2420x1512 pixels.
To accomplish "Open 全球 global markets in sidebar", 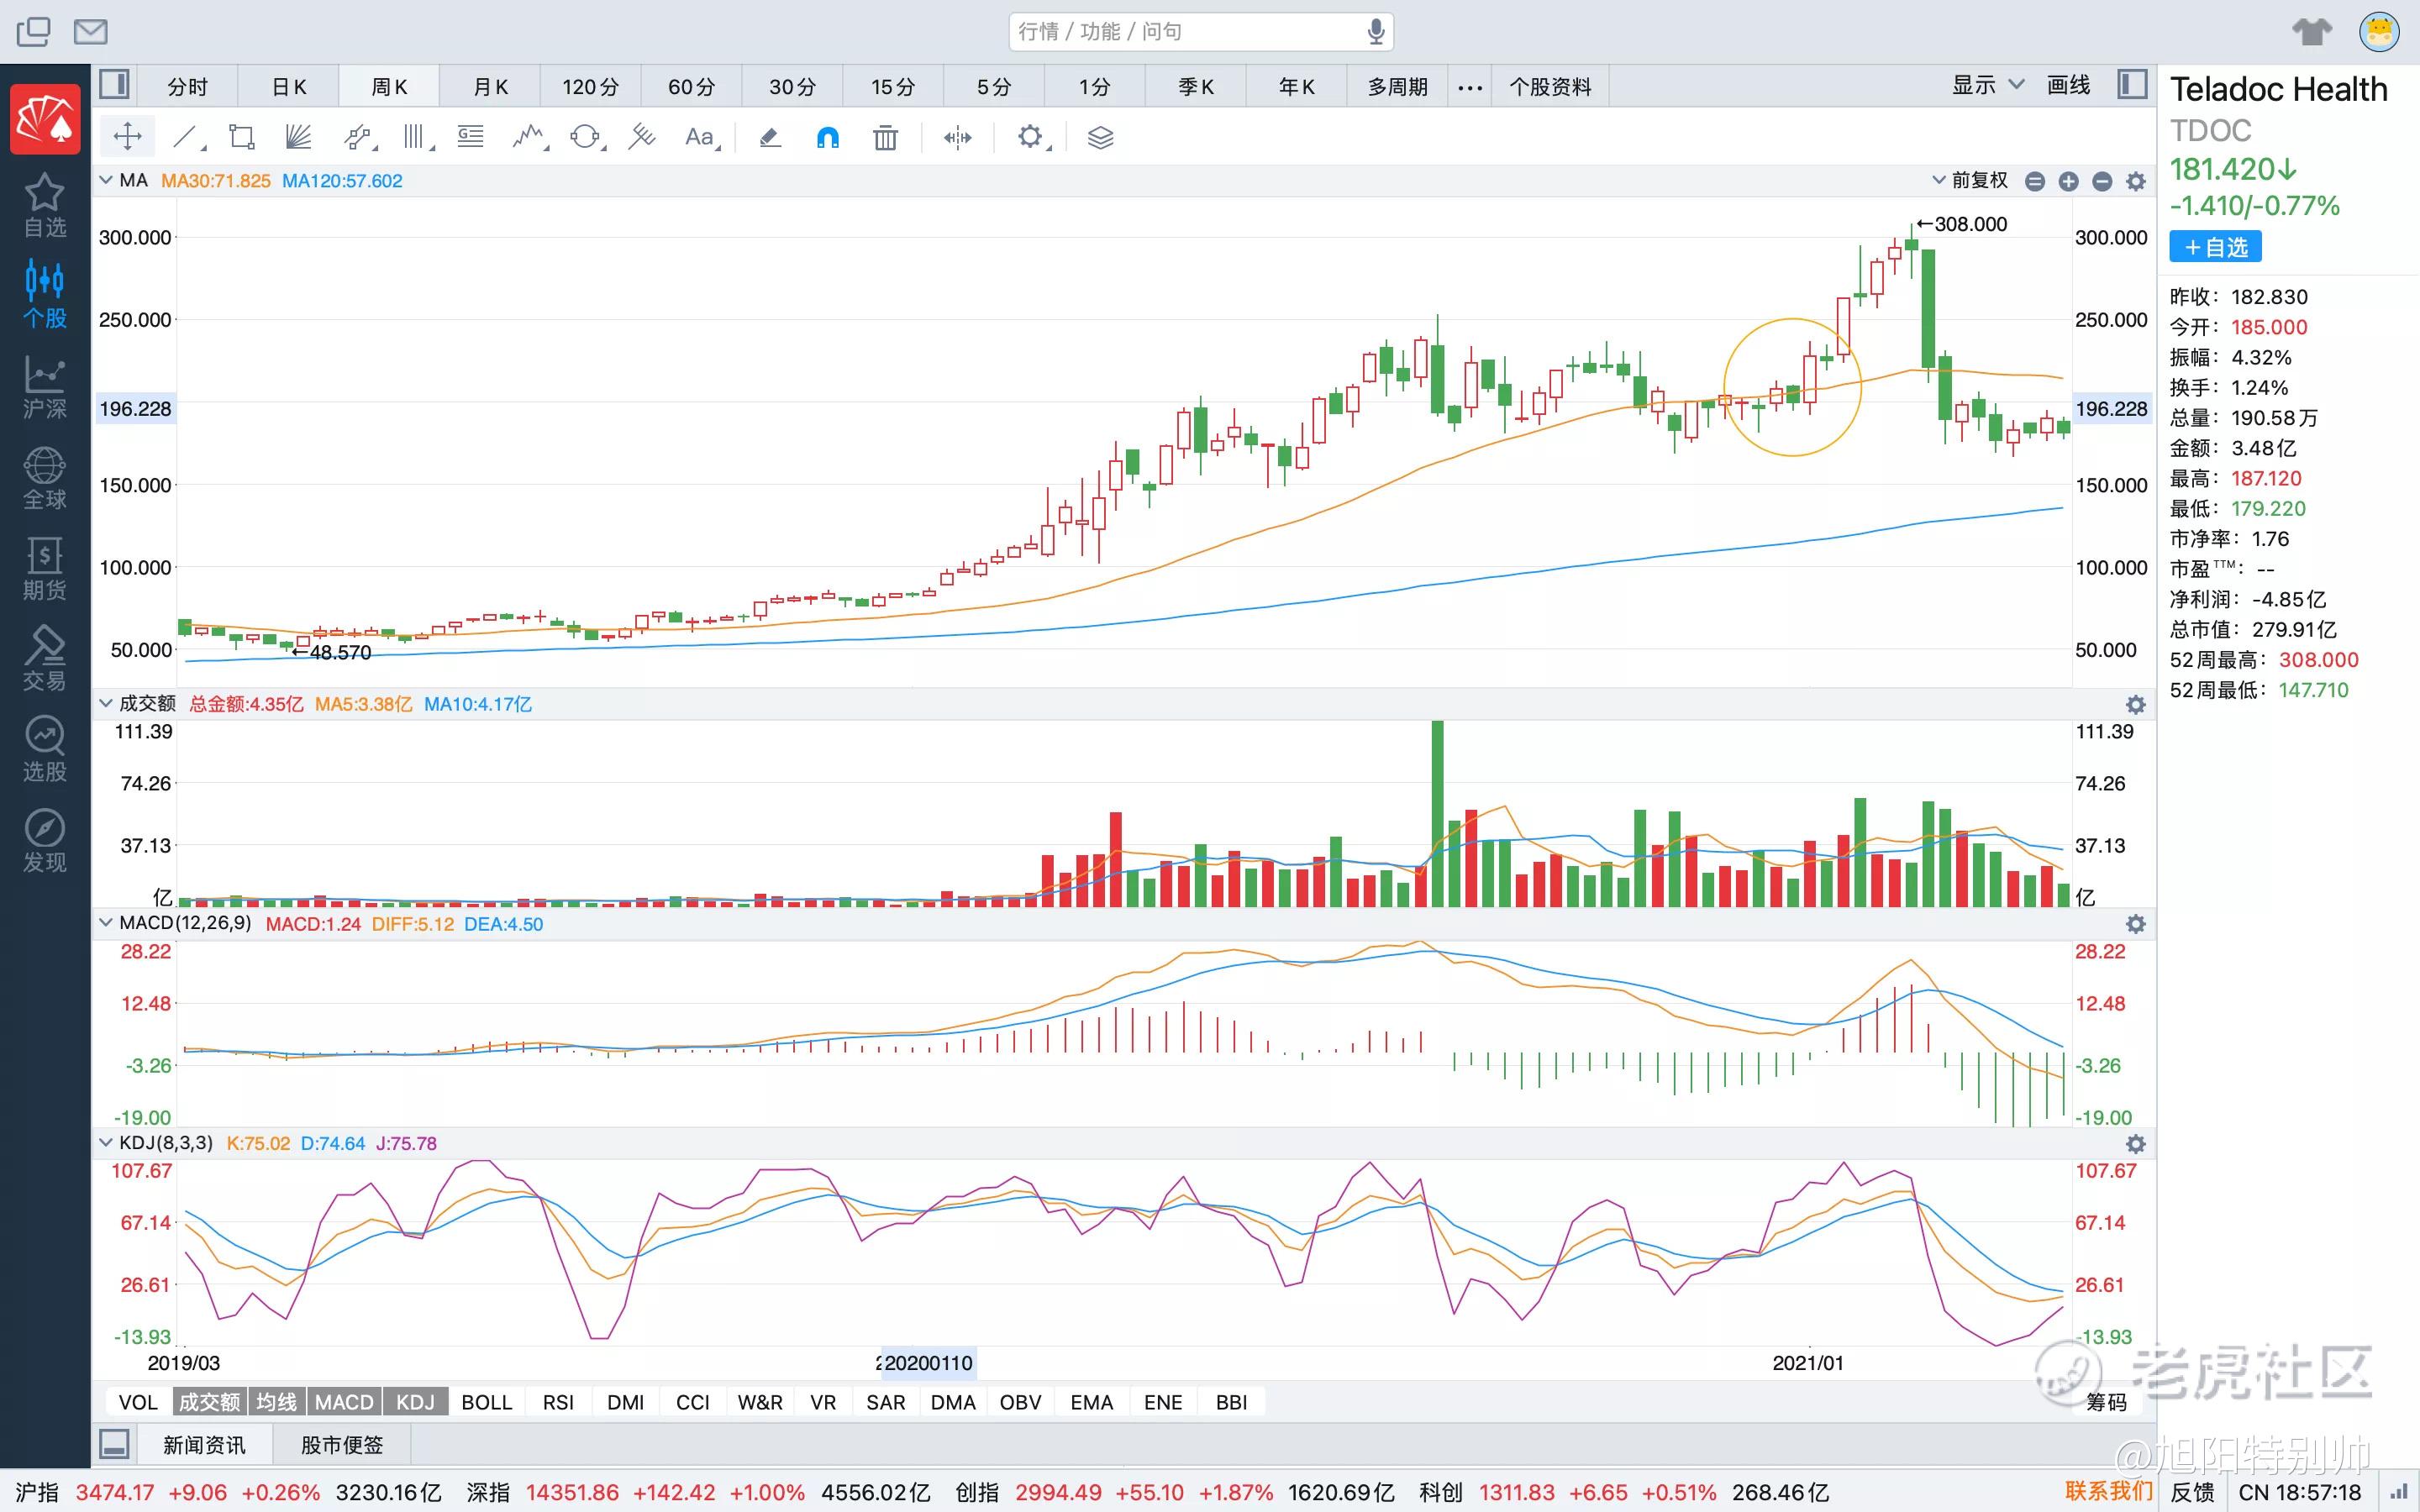I will 45,478.
